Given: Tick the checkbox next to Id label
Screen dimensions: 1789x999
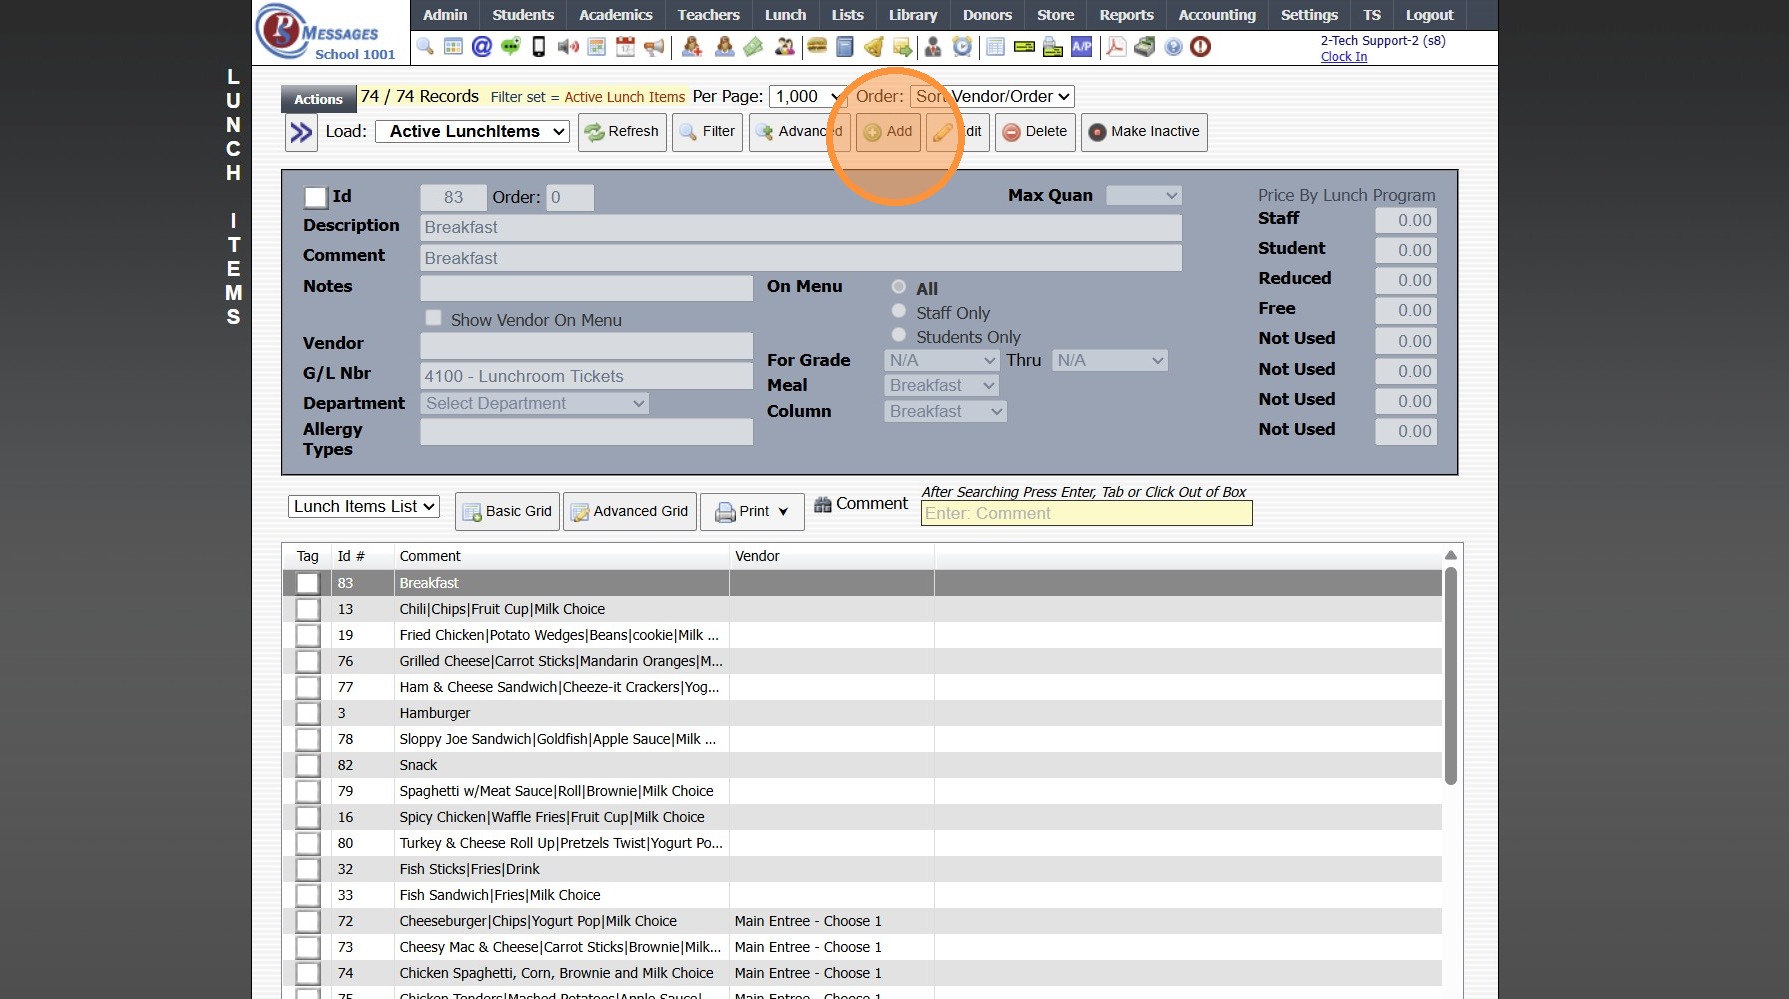Looking at the screenshot, I should (x=315, y=197).
